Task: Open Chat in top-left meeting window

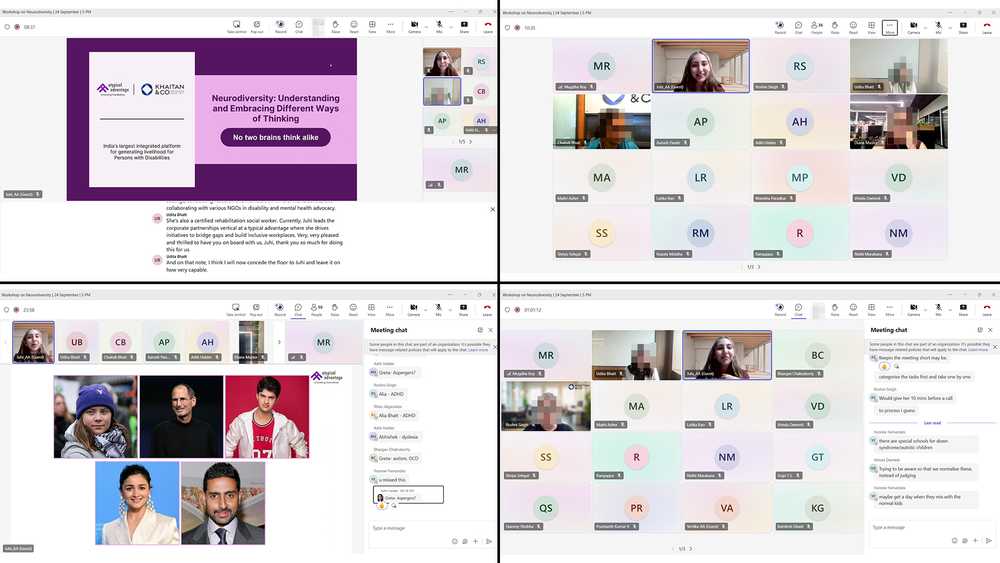Action: 299,27
